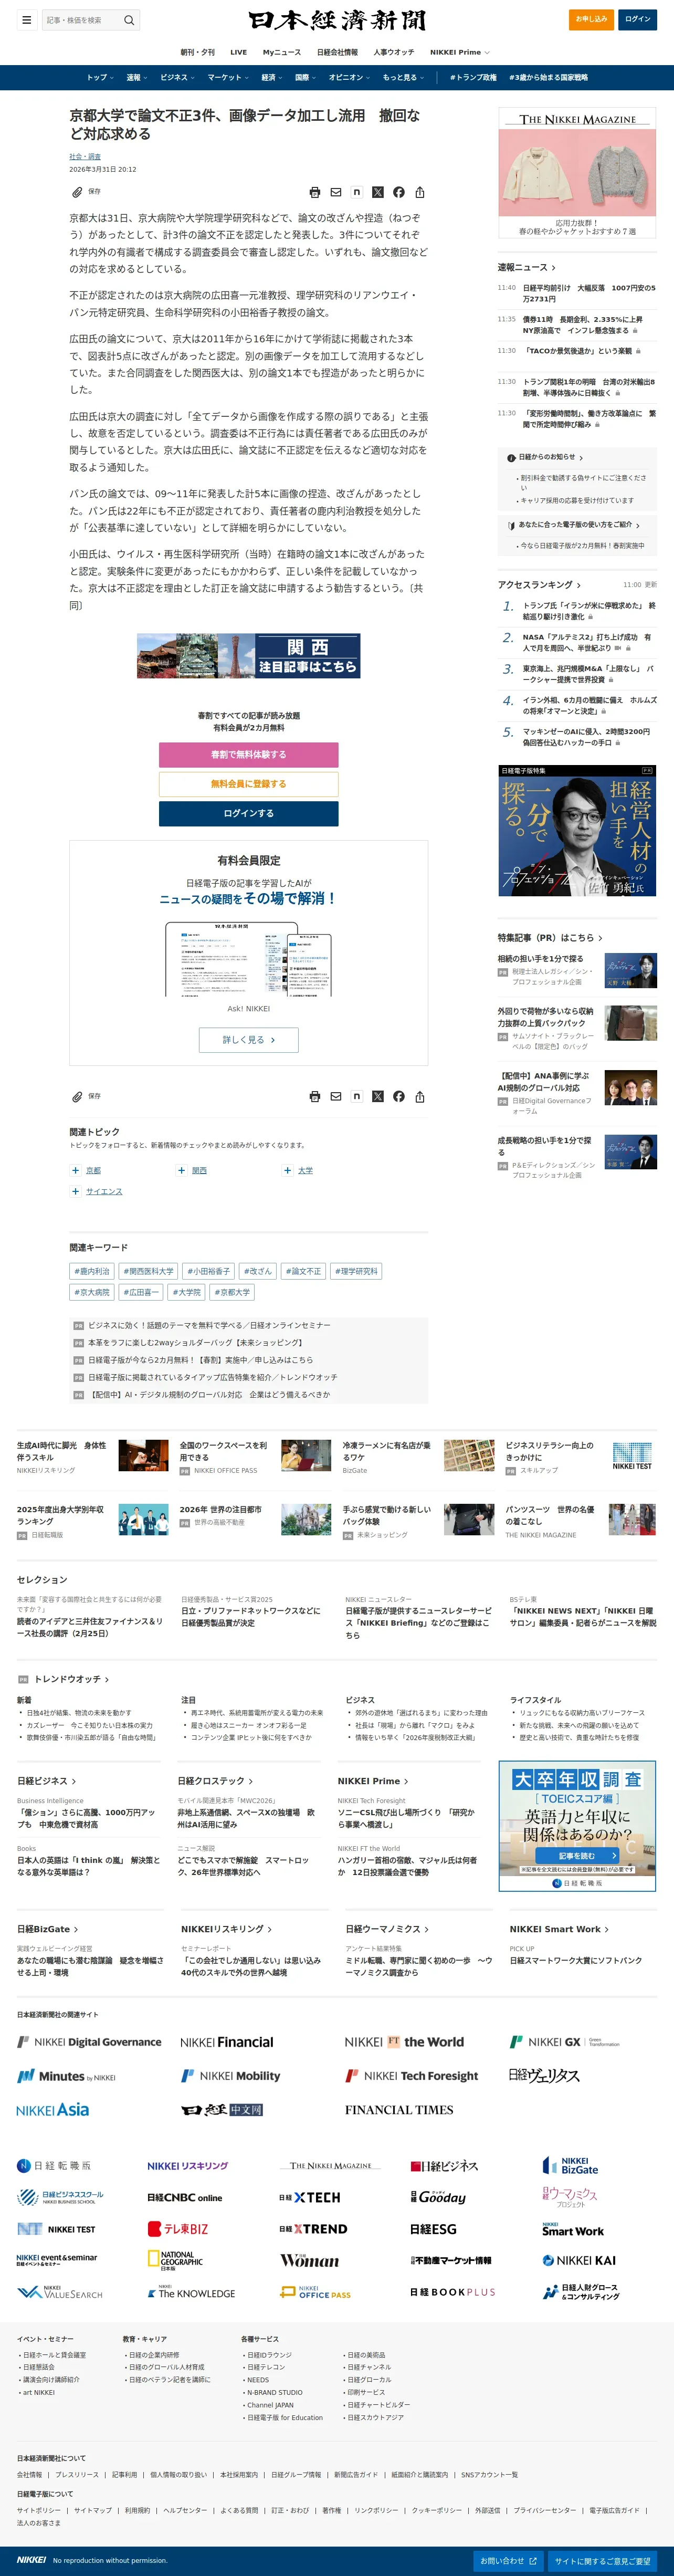Click the 春割で無料体験する button
Screen dimensions: 674x2576
248,754
